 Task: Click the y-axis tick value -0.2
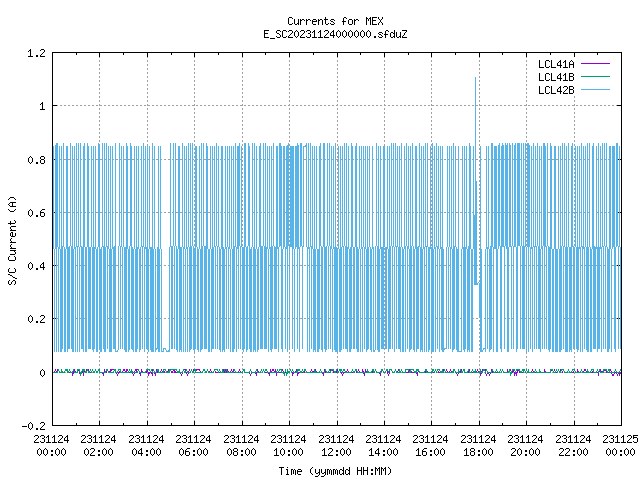[x=33, y=426]
